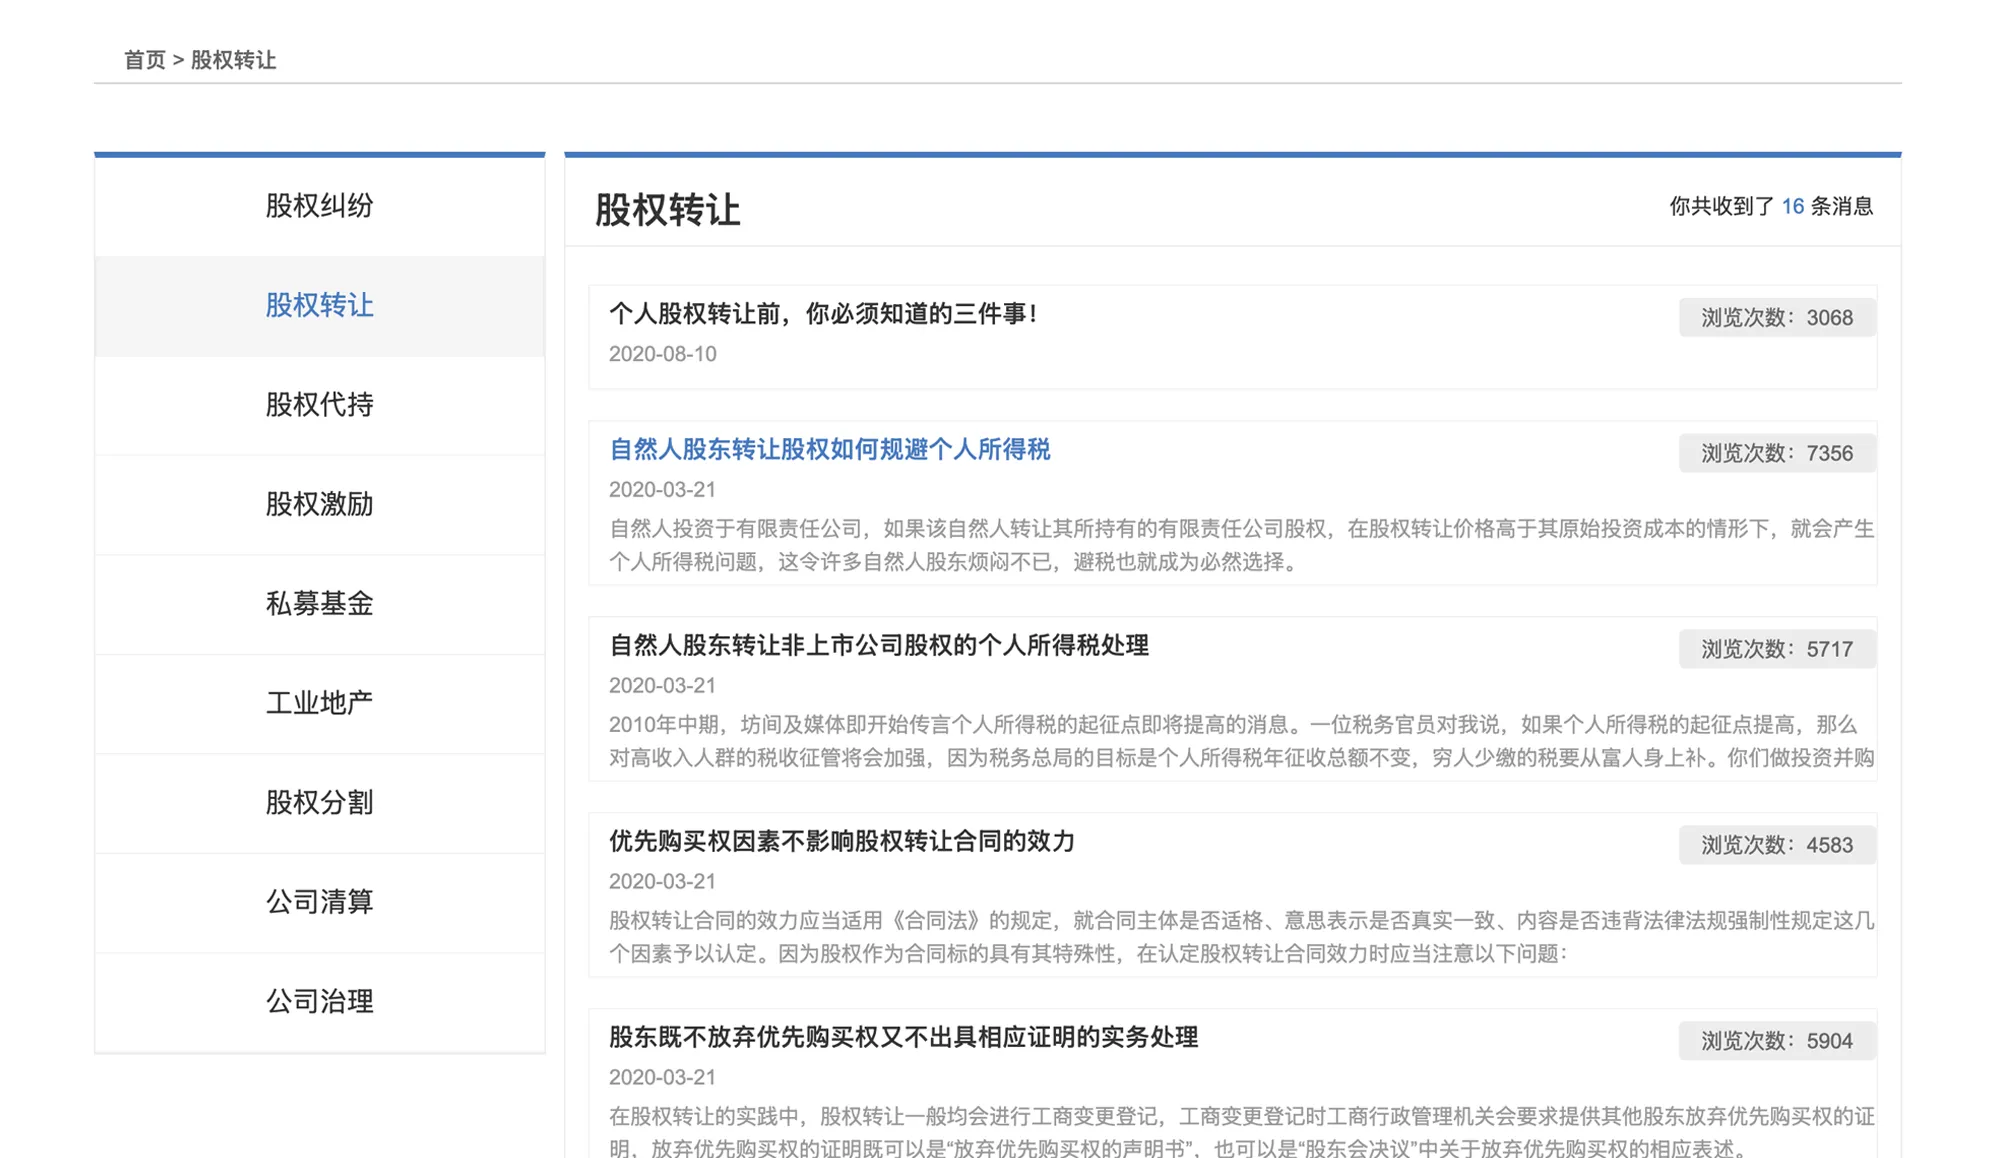Viewport: 2000px width, 1158px height.
Task: Open 股权分割 sidebar category
Action: pyautogui.click(x=319, y=802)
